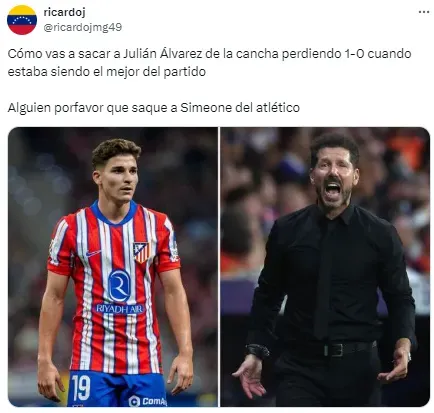Click the coach's open mouth in right photo
434x413 pixels.
(332, 190)
